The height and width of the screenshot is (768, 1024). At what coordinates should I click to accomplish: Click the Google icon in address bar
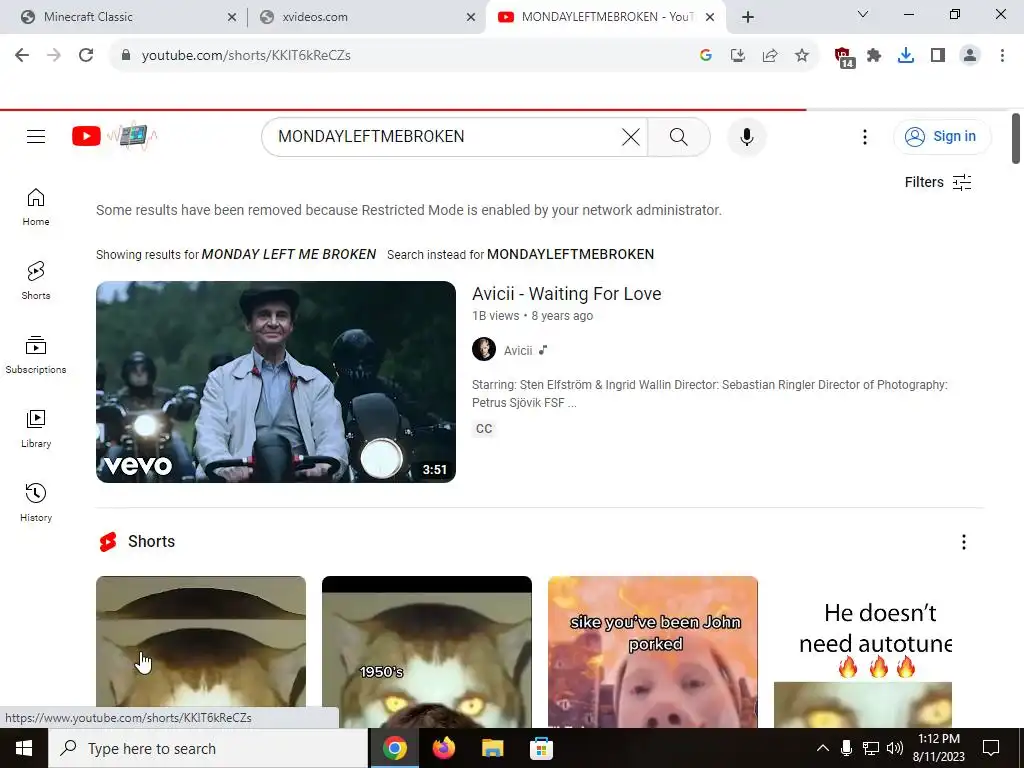pos(705,56)
